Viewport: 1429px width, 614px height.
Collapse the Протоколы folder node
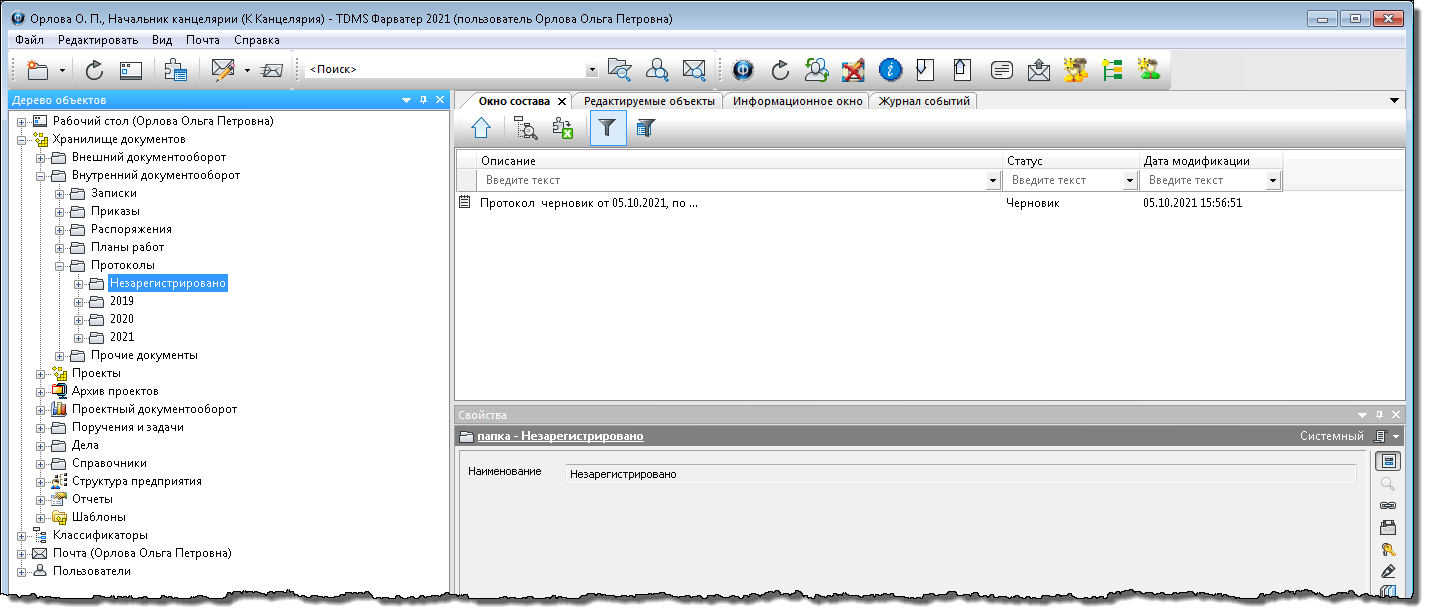(60, 266)
